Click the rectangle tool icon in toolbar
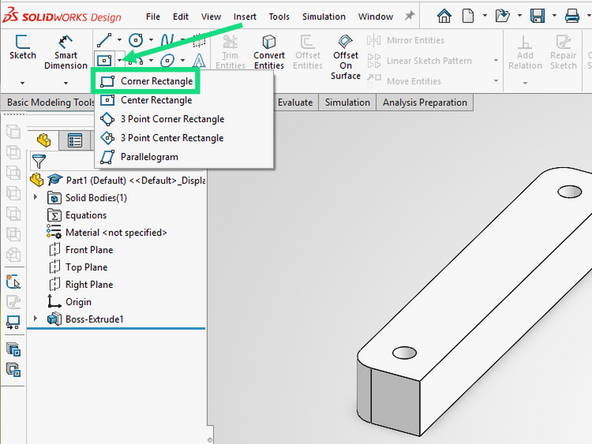 coord(104,60)
